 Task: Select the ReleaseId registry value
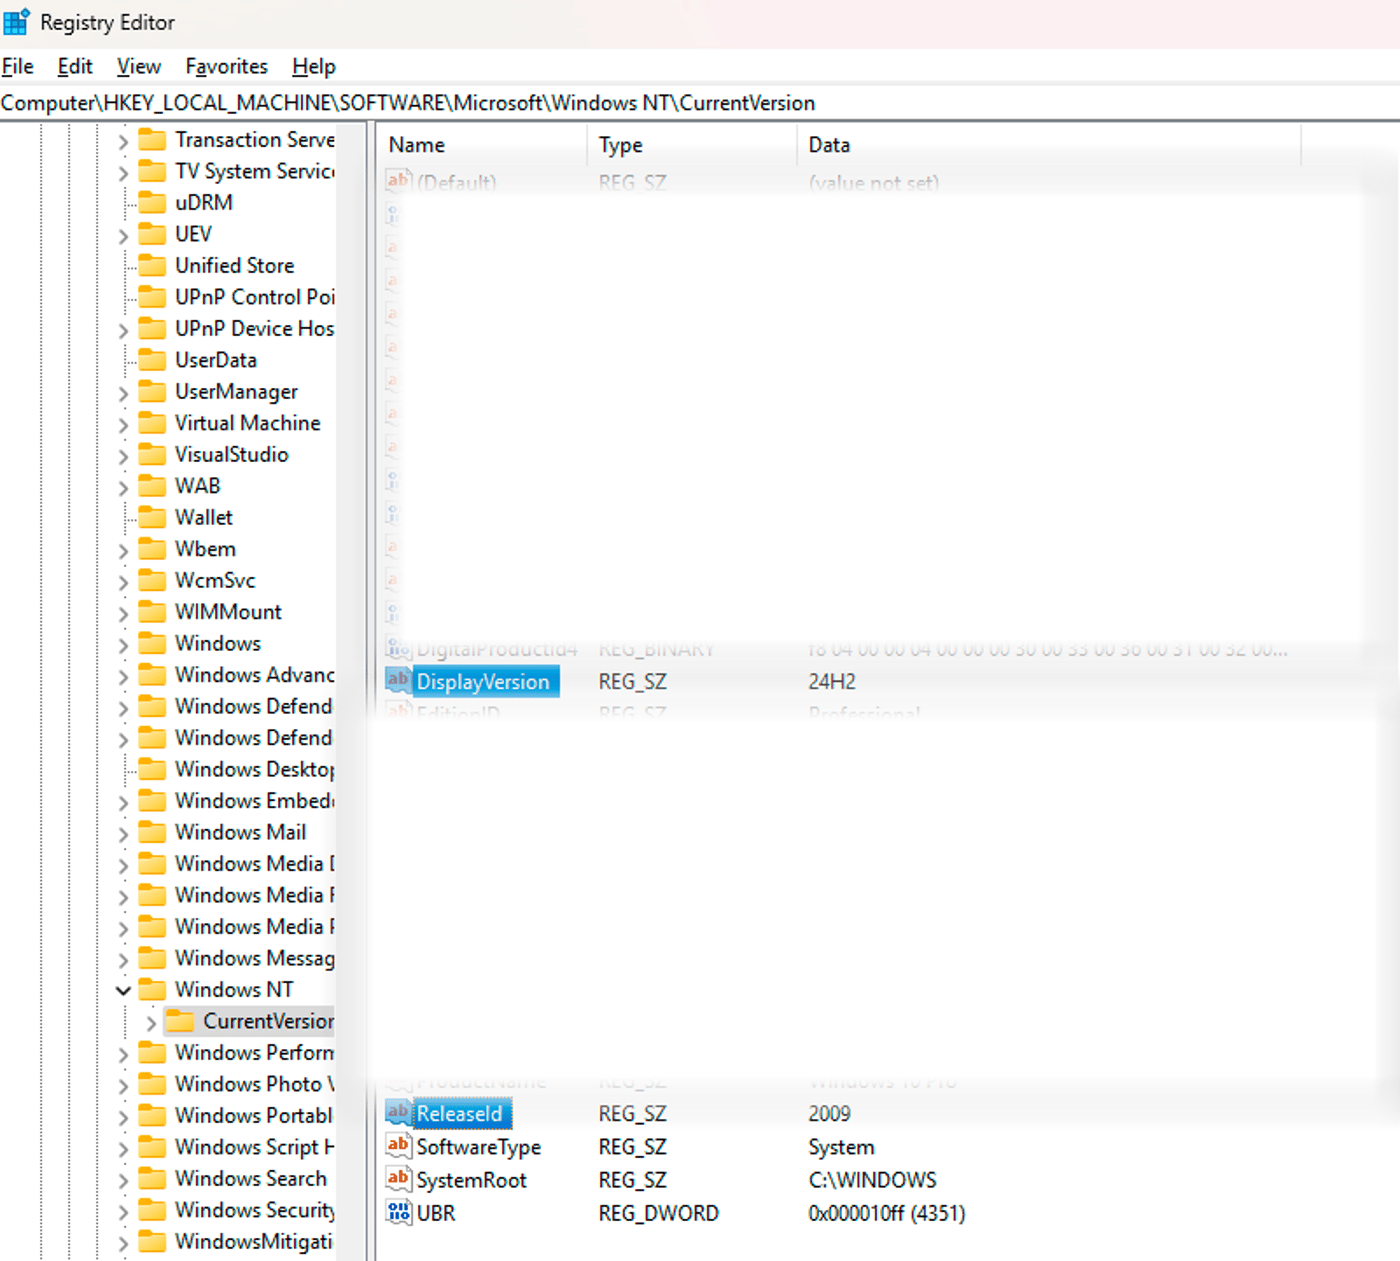(x=459, y=1113)
